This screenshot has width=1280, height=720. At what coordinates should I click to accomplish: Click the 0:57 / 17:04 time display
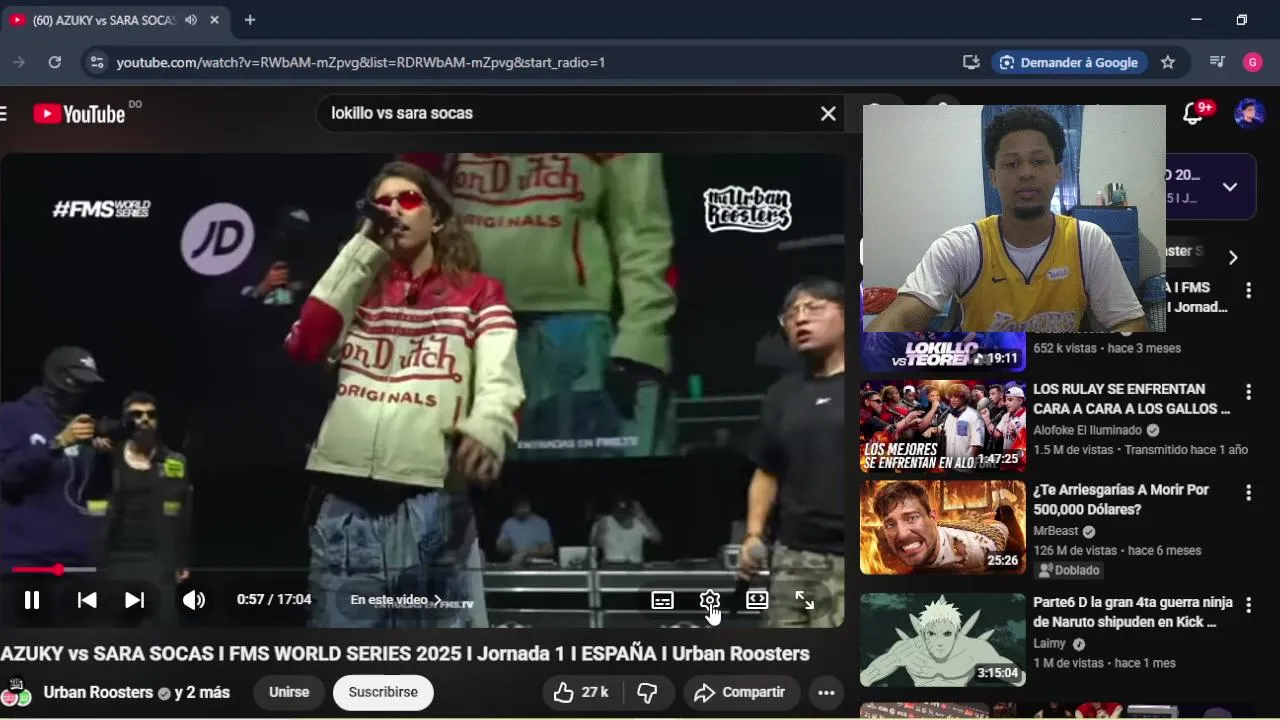tap(274, 600)
